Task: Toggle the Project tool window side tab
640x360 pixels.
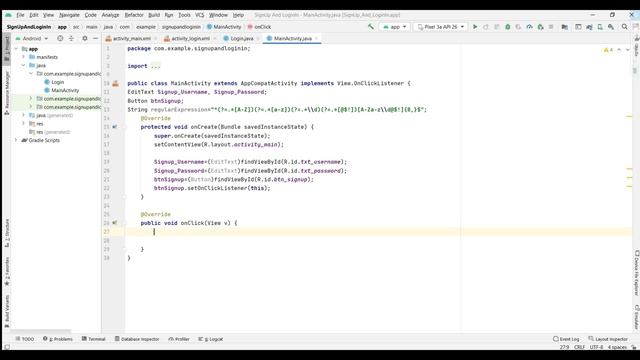Action: pyautogui.click(x=7, y=48)
